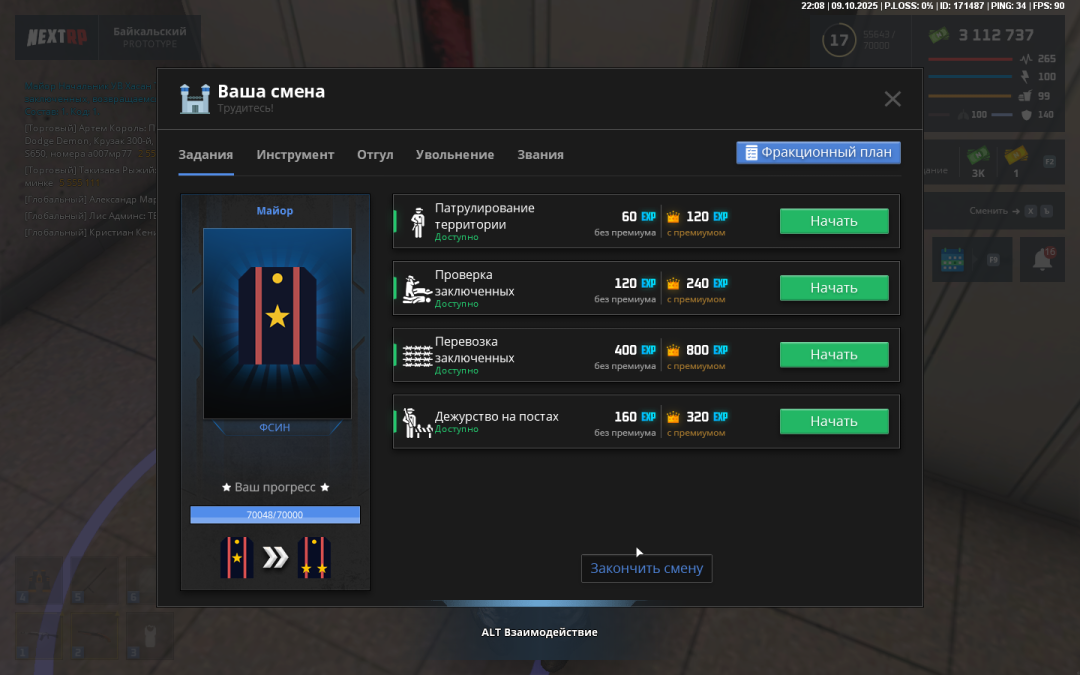Click the guard with dog icon for Дежурство на постах

[x=416, y=422]
